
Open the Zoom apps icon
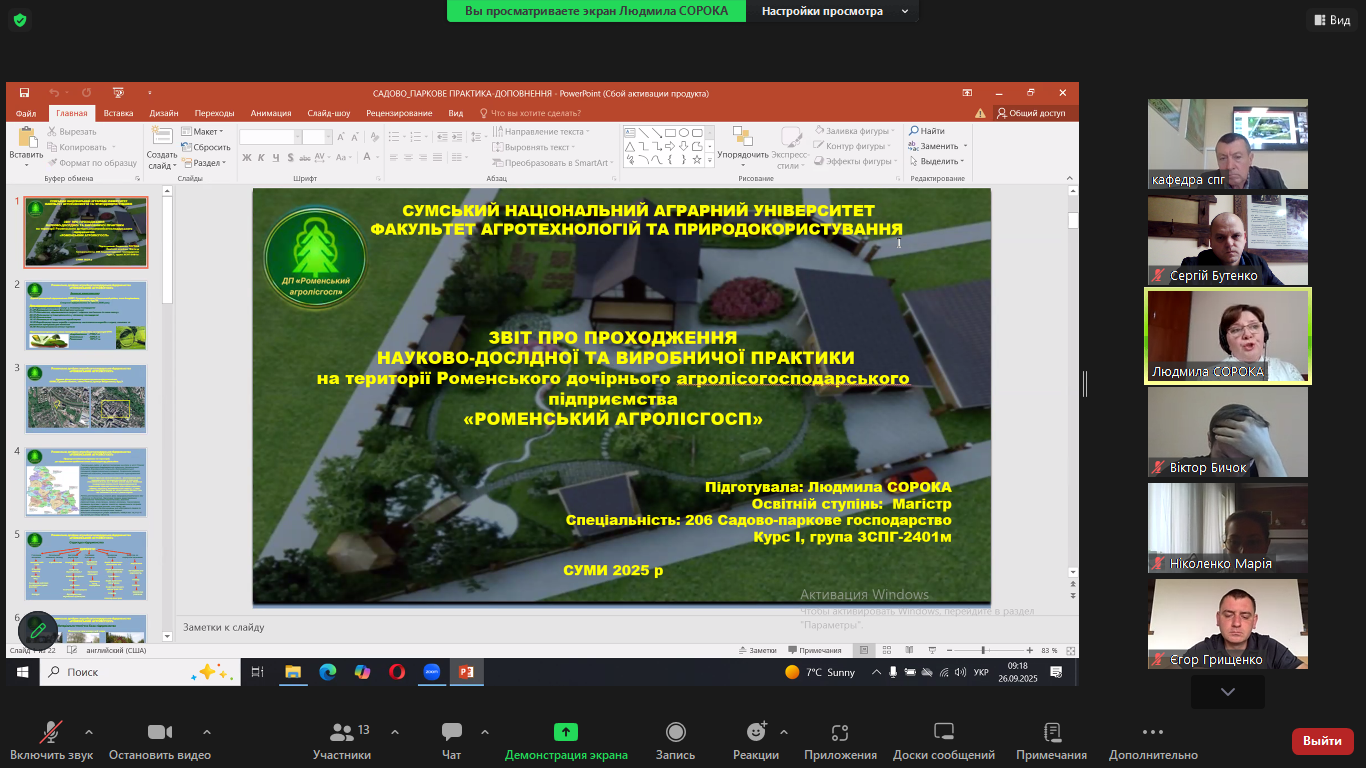(x=840, y=733)
